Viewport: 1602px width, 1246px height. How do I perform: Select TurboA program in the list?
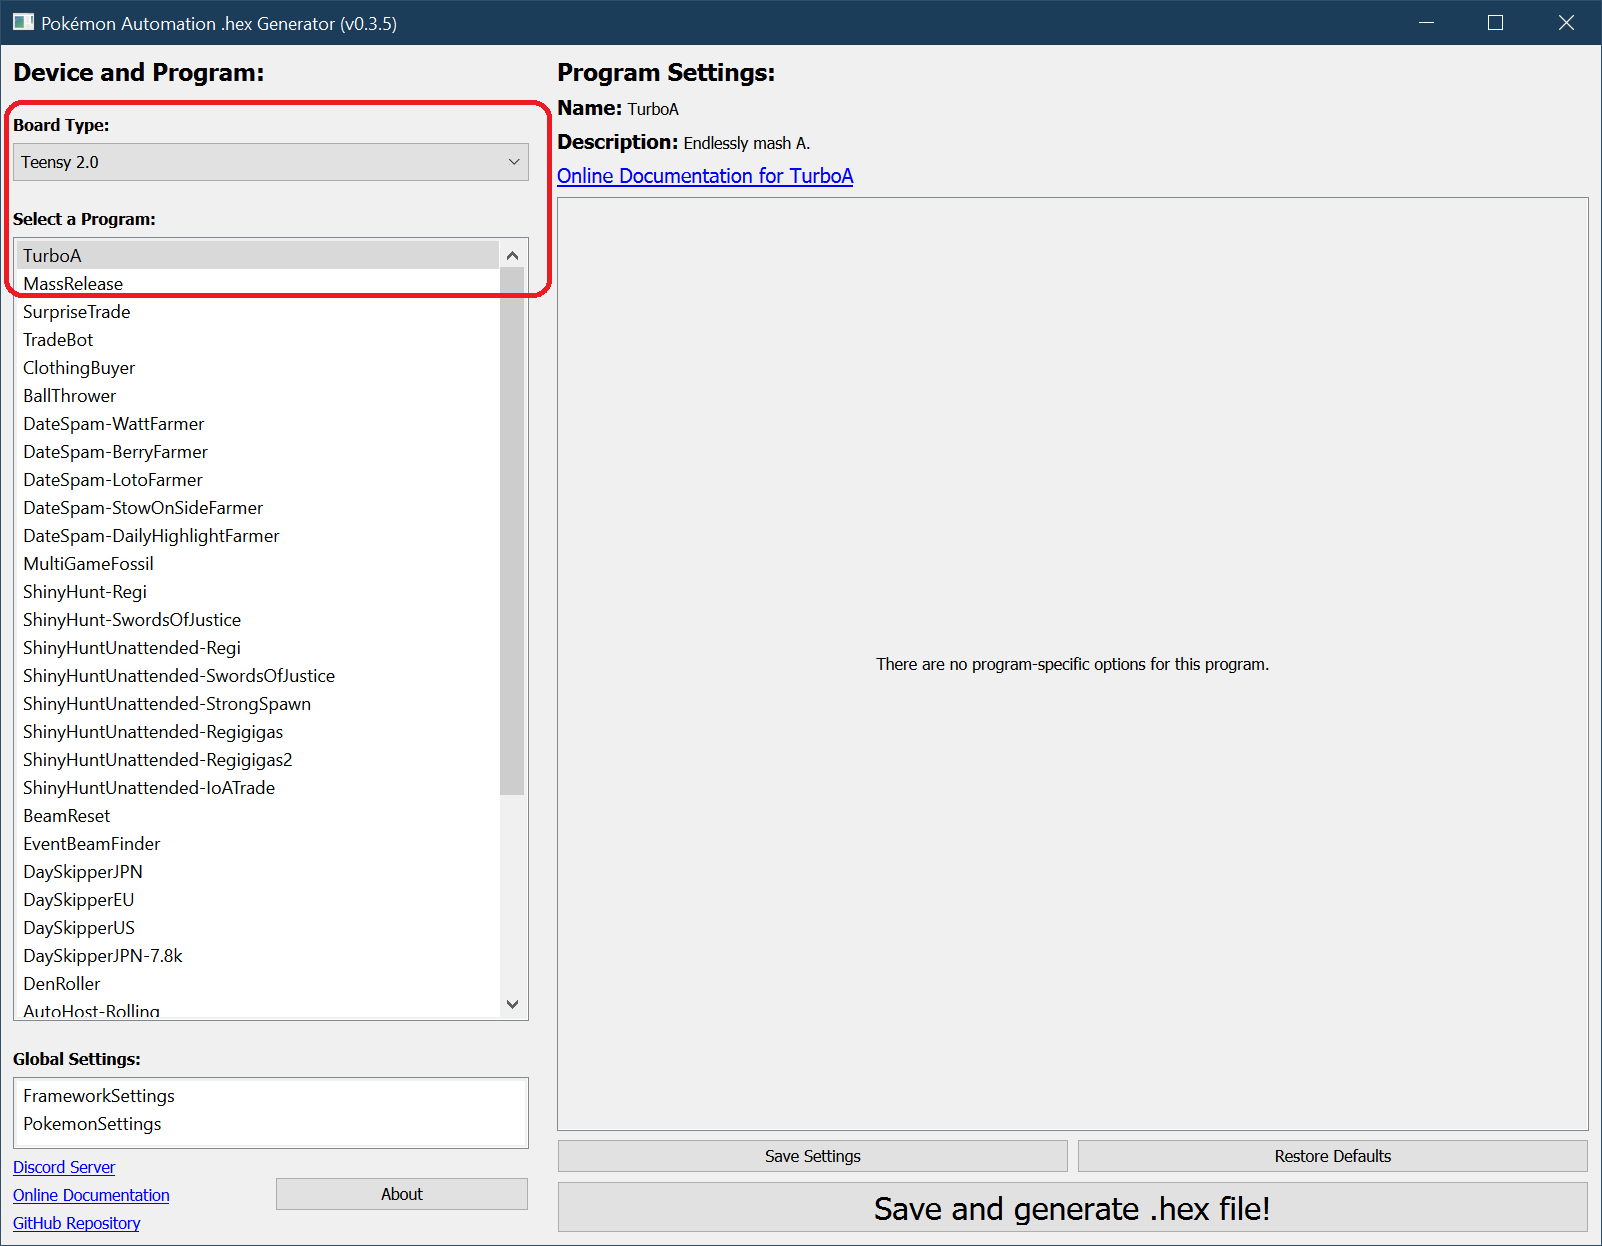coord(257,255)
